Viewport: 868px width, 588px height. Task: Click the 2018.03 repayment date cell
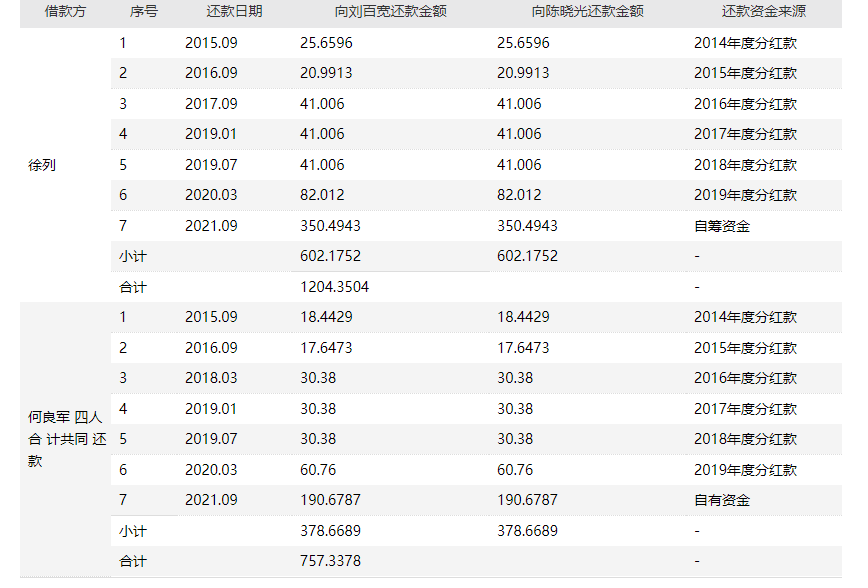pyautogui.click(x=211, y=378)
